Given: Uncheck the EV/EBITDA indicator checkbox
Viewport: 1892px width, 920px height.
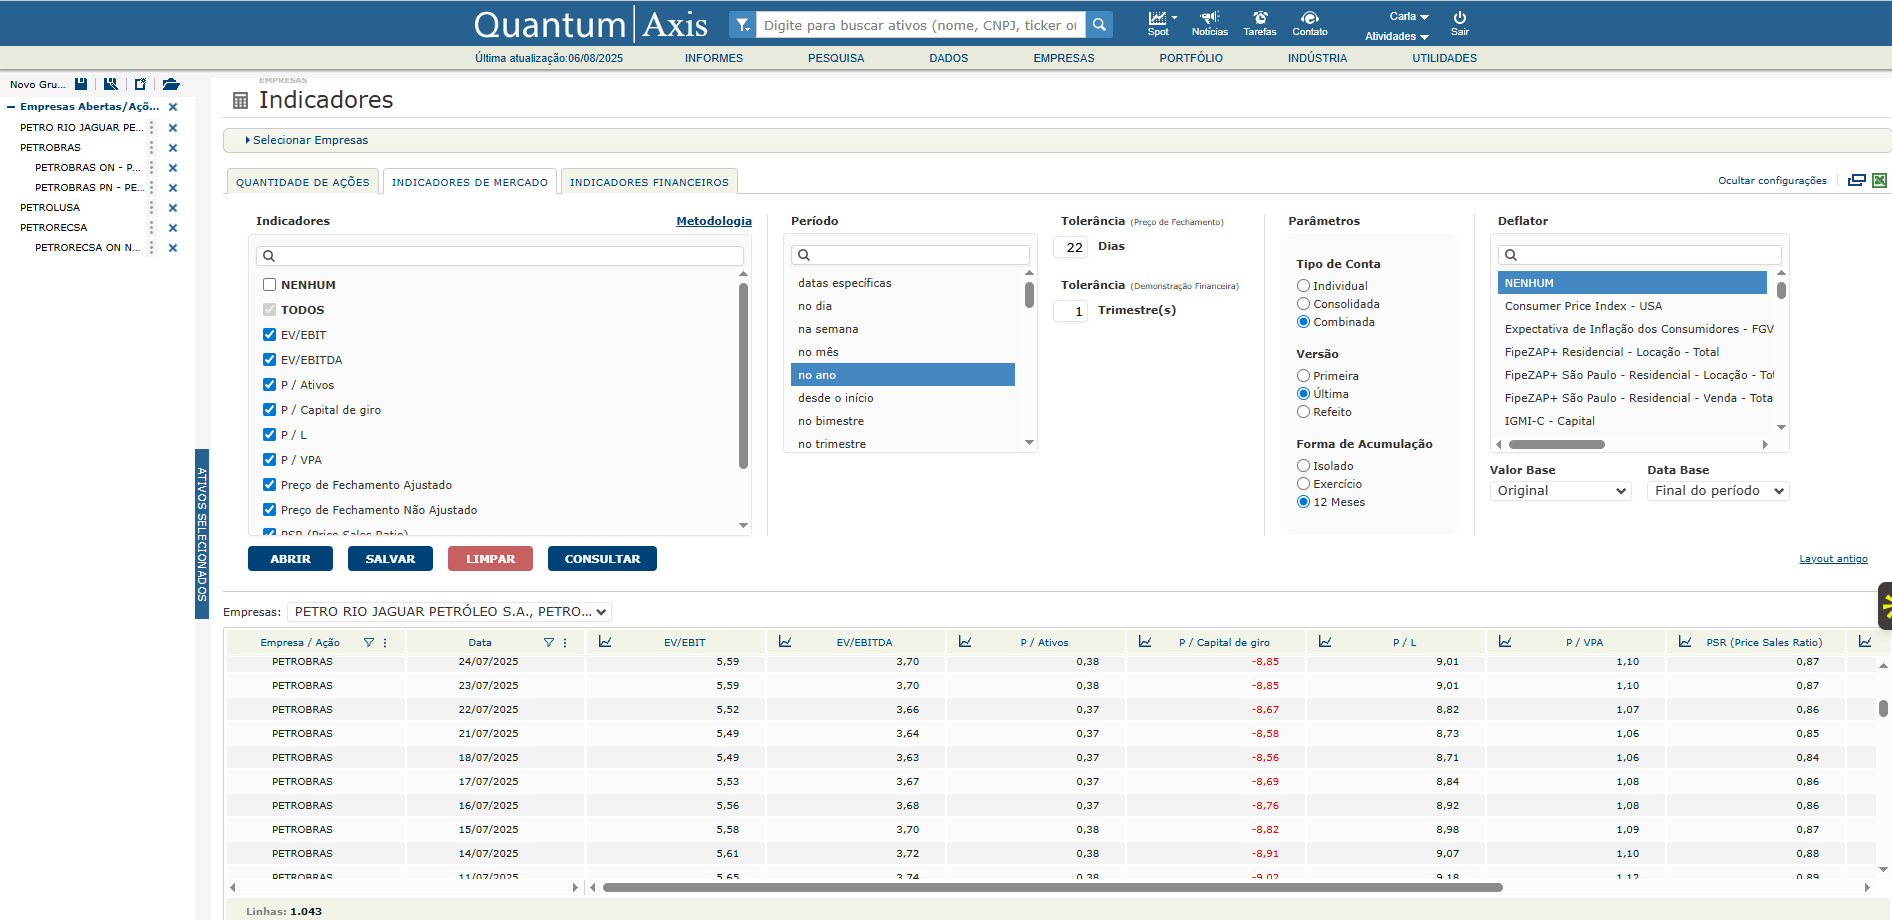Looking at the screenshot, I should (x=269, y=360).
